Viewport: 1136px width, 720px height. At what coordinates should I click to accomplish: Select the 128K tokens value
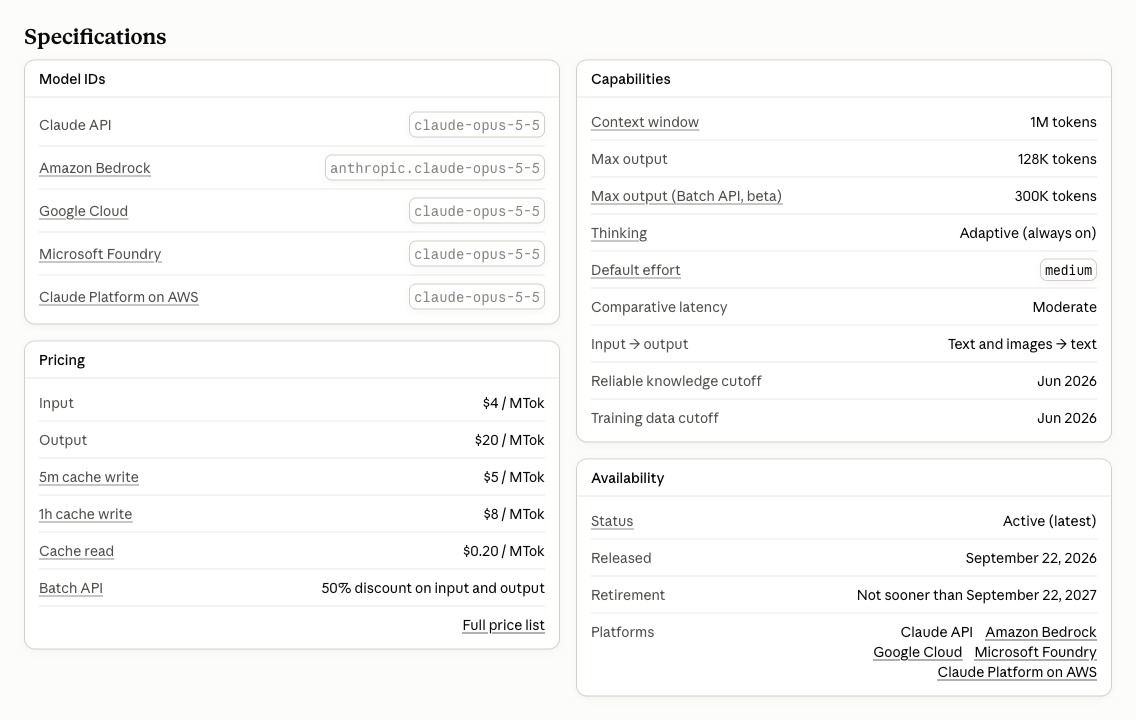(x=1057, y=159)
